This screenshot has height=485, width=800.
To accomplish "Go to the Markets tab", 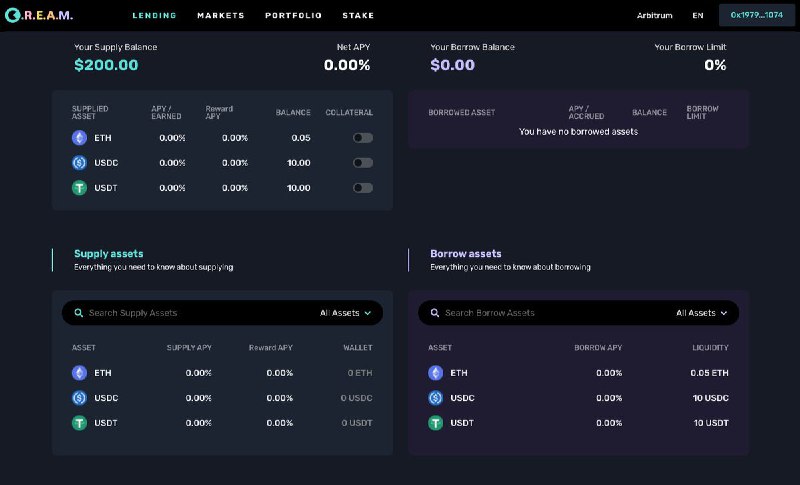I will point(220,15).
